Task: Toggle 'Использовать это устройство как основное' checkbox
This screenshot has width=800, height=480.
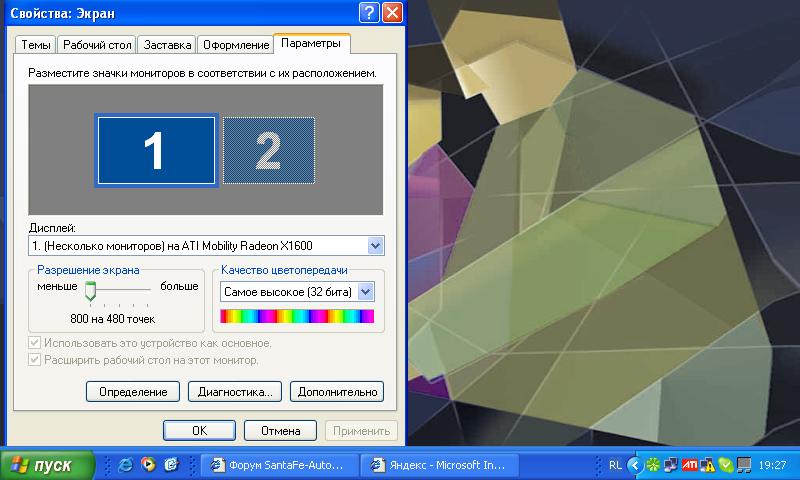Action: 35,343
